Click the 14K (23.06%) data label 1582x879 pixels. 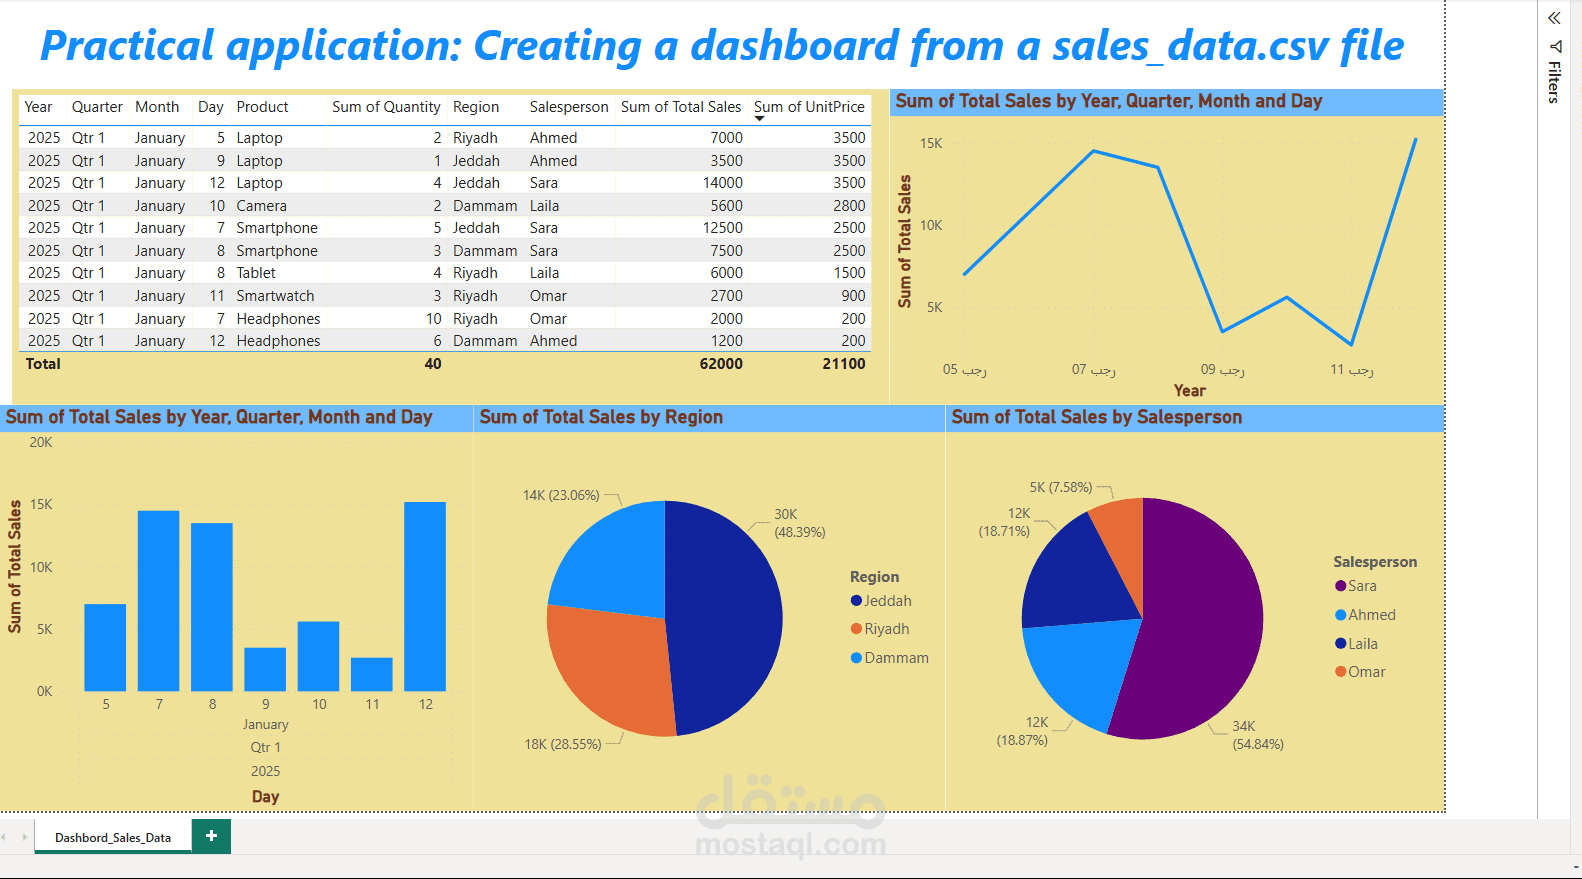(561, 495)
